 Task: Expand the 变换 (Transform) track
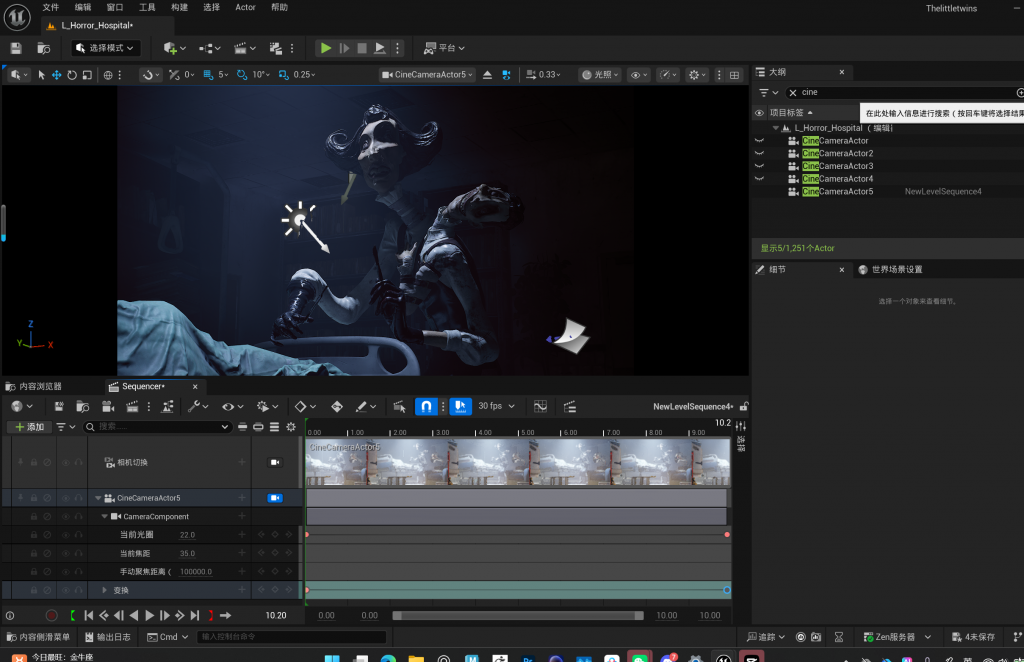(104, 590)
